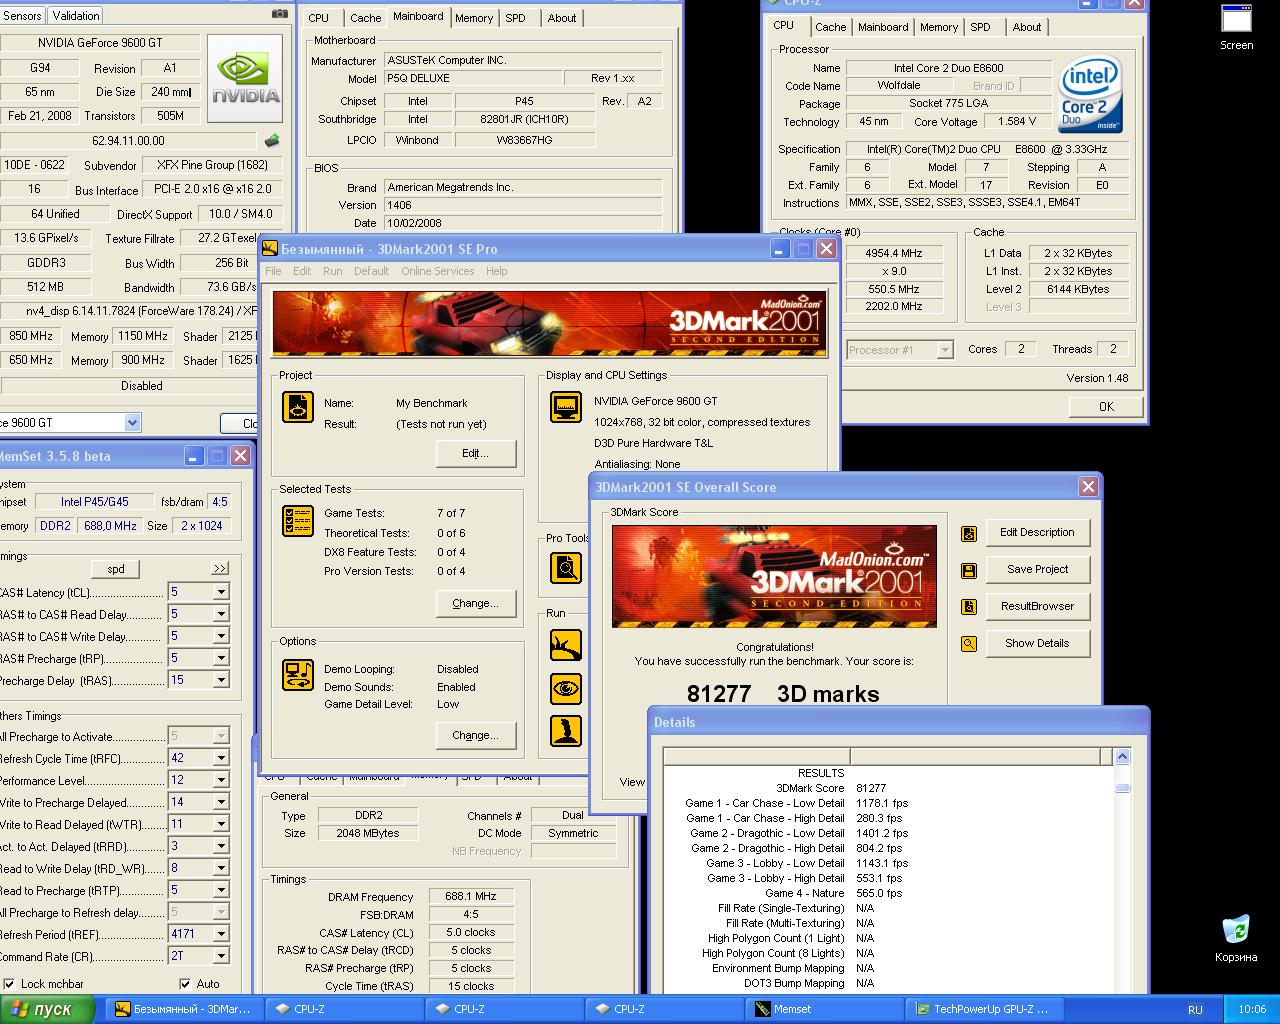Click Change... under Selected Tests

click(x=476, y=603)
